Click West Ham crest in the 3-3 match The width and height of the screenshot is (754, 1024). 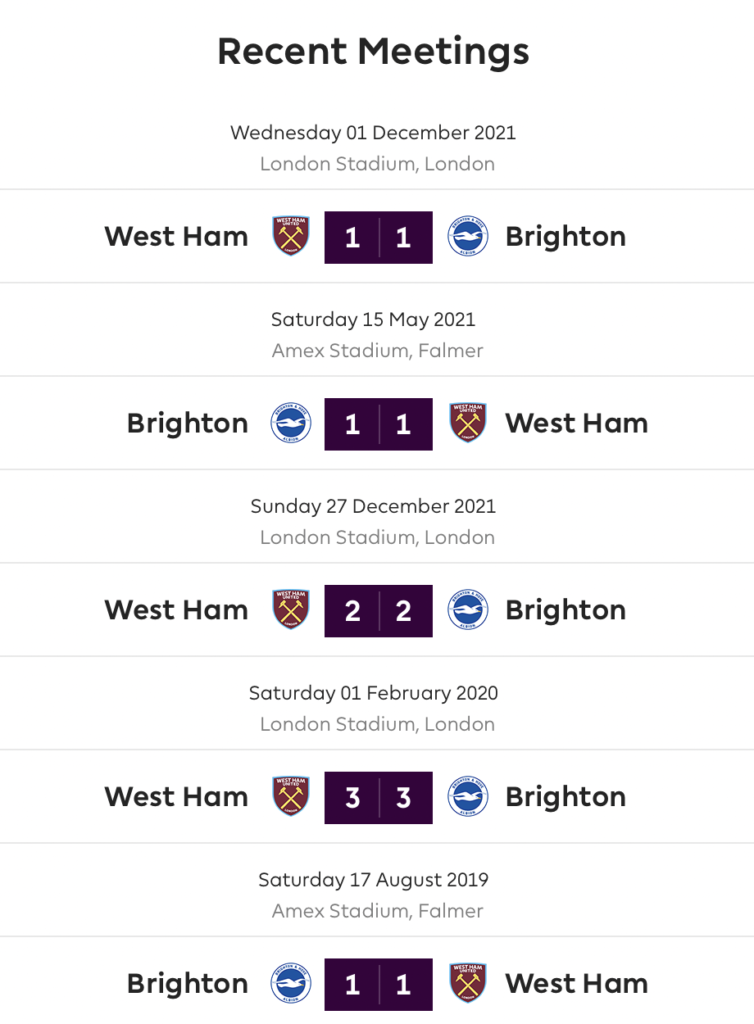click(x=291, y=797)
